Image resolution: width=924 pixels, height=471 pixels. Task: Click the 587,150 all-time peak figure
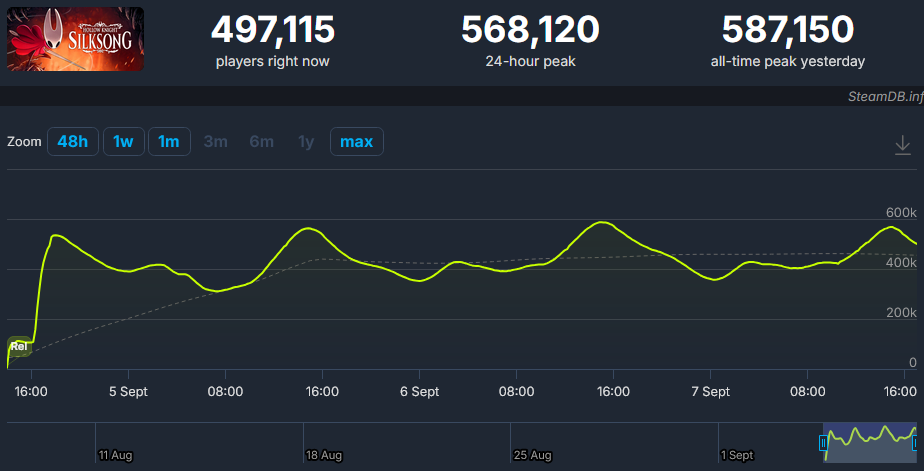point(787,30)
